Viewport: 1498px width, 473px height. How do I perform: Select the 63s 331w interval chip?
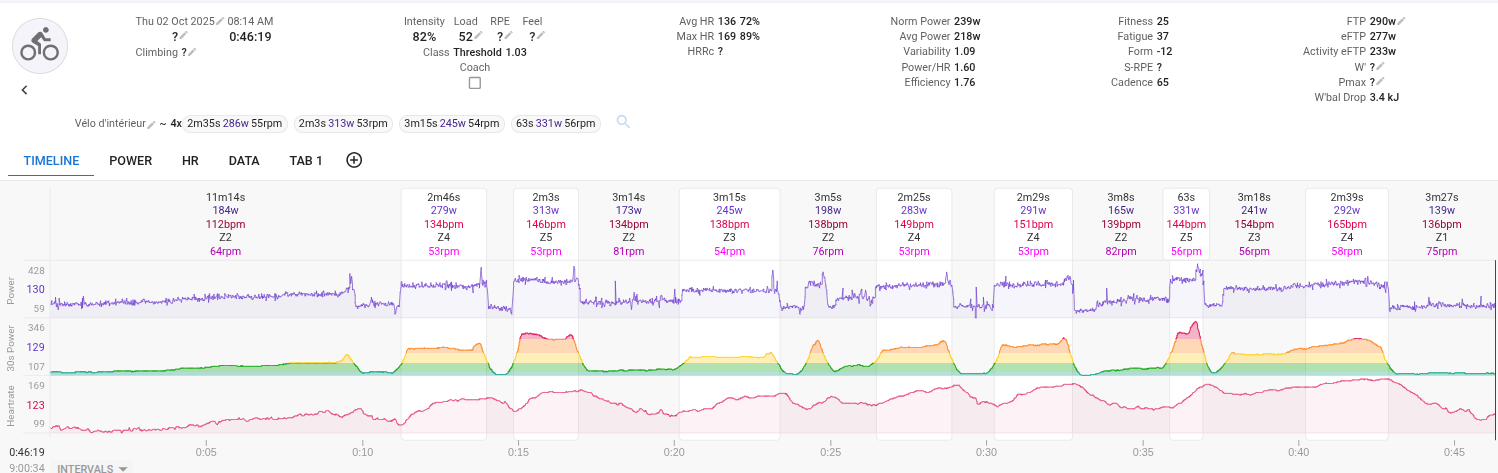click(555, 124)
